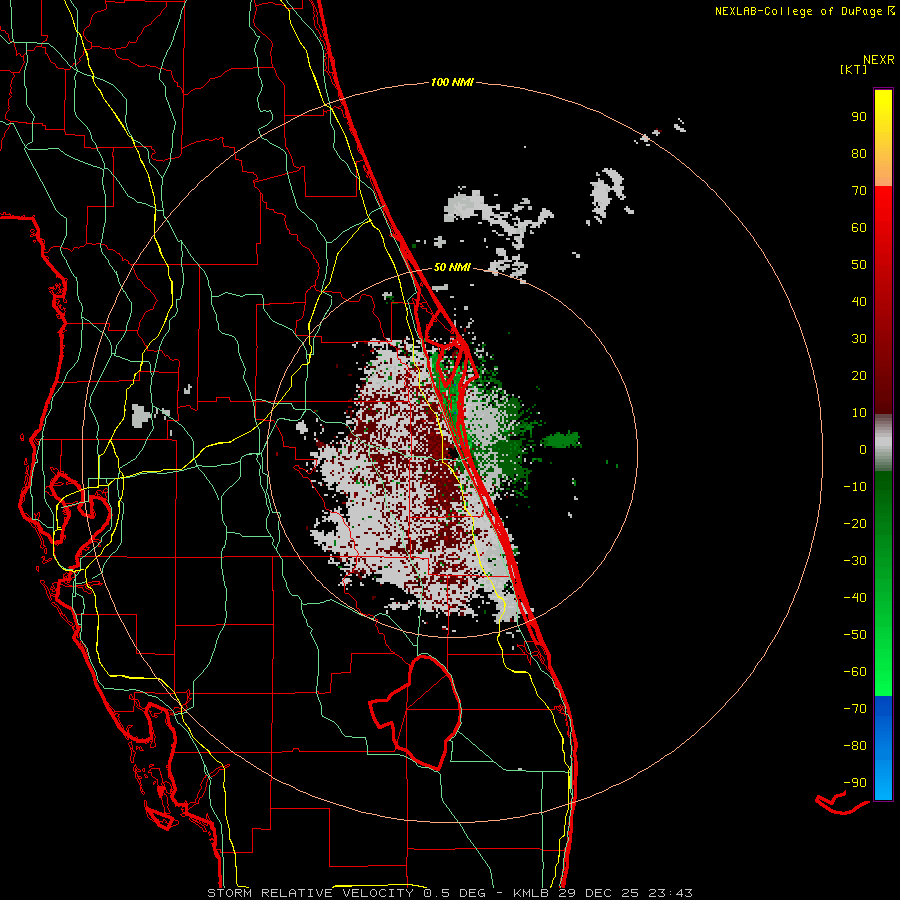
Task: Click the NEXLAB-College of DuPage credit text
Action: pos(804,11)
